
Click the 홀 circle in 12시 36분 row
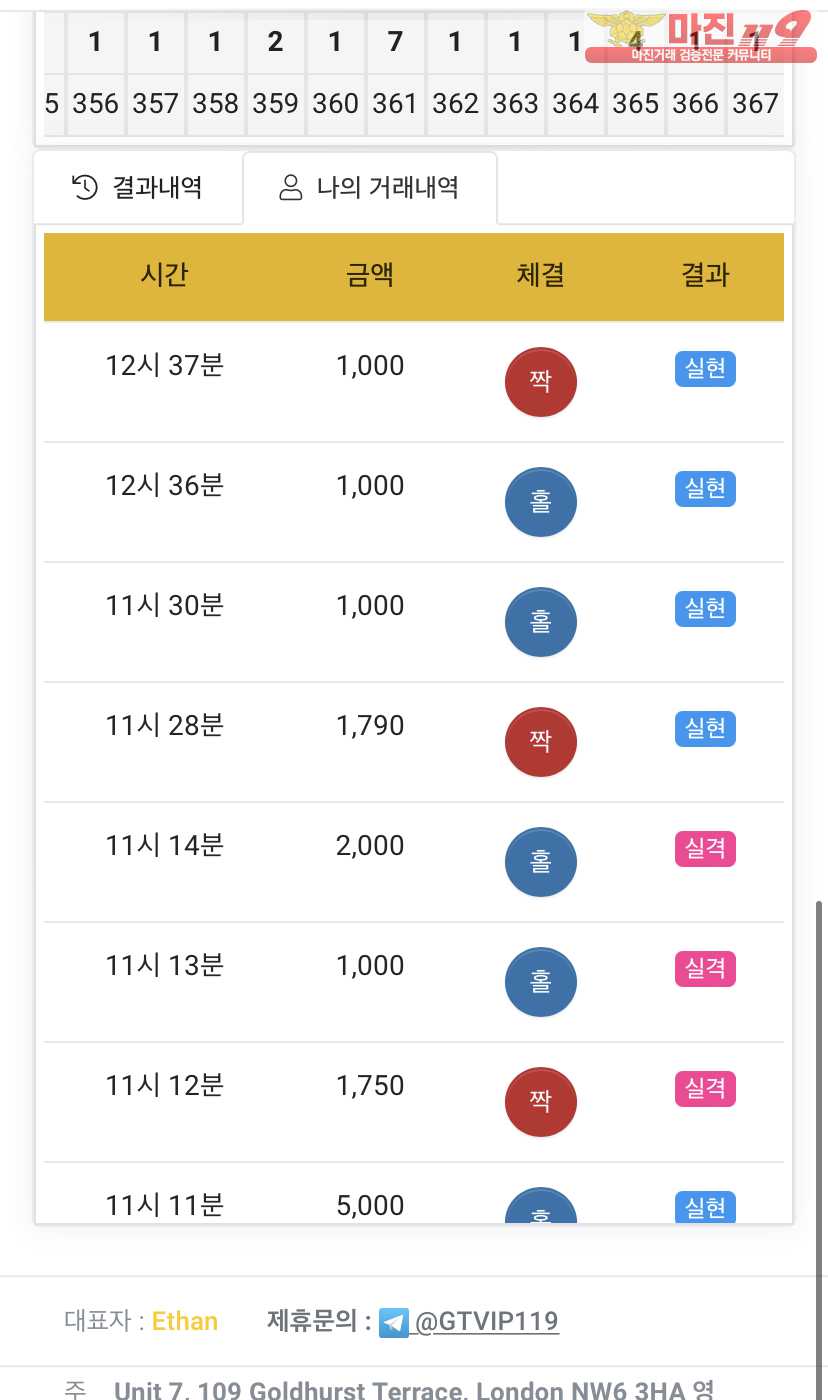pos(540,502)
